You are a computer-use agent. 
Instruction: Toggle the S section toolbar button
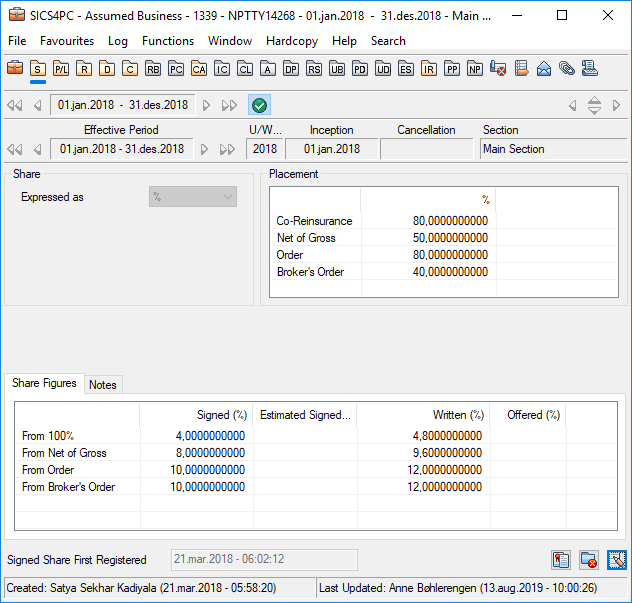[38, 69]
